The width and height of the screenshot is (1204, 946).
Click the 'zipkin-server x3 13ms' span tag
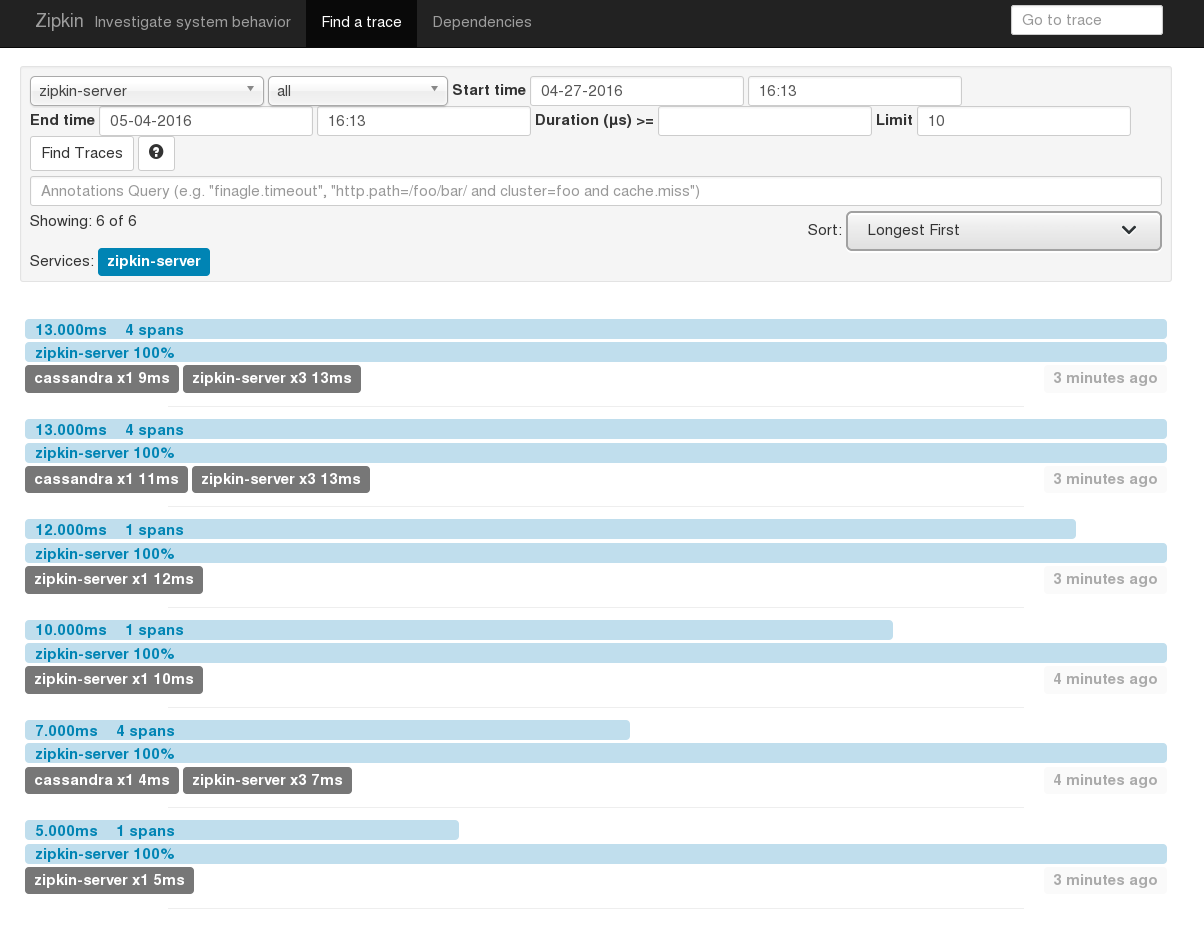click(271, 378)
